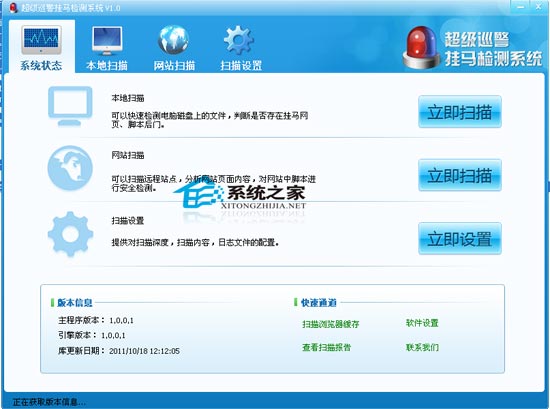Open the 查看扫描报告 link

[327, 347]
